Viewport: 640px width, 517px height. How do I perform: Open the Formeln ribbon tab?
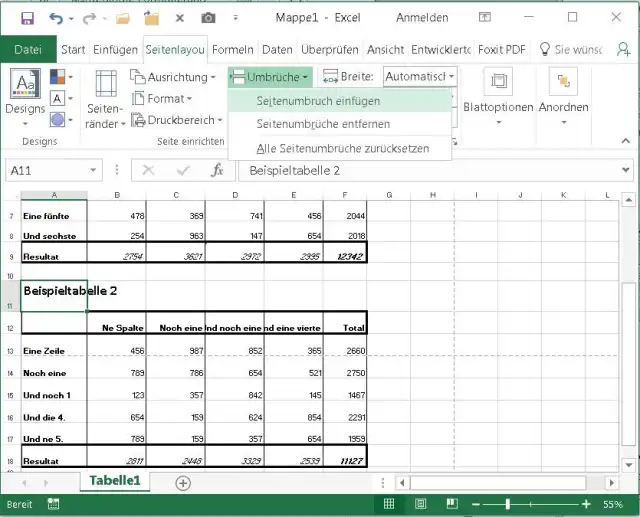click(233, 49)
